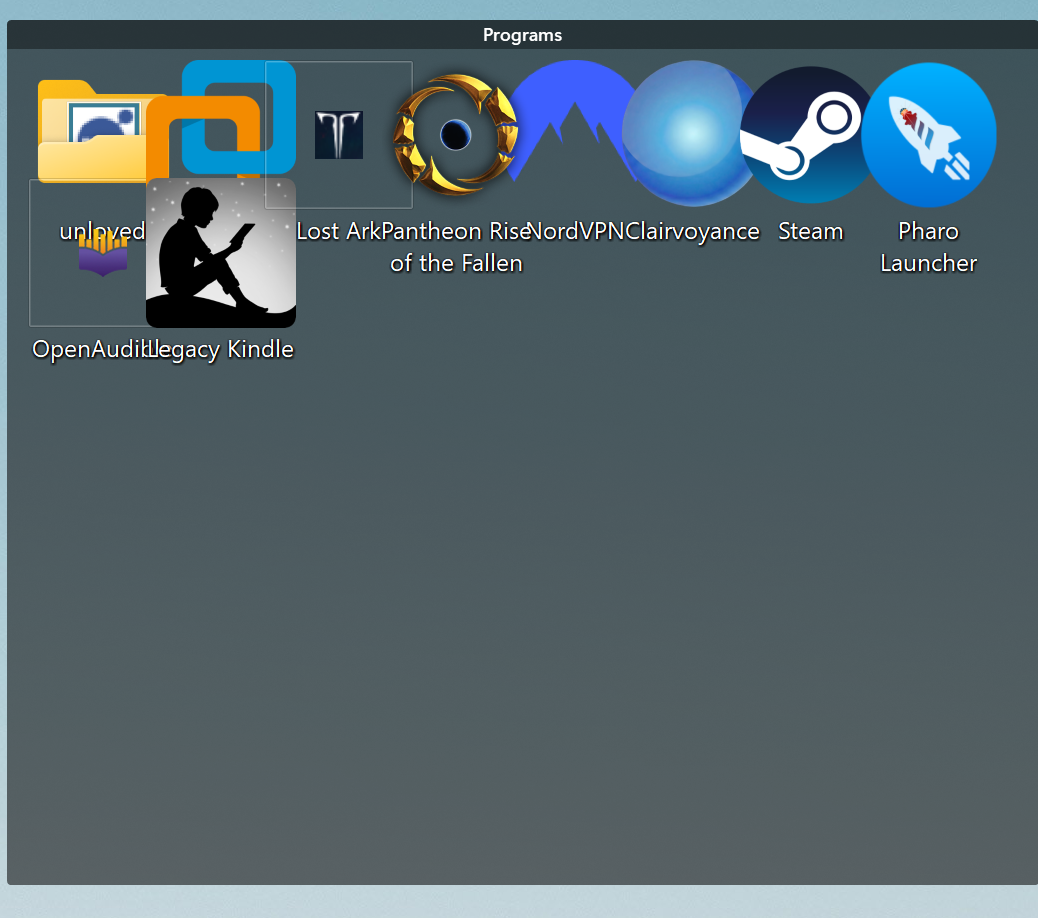Select the "Clairvoyance" name label
1038x918 pixels.
[x=694, y=231]
